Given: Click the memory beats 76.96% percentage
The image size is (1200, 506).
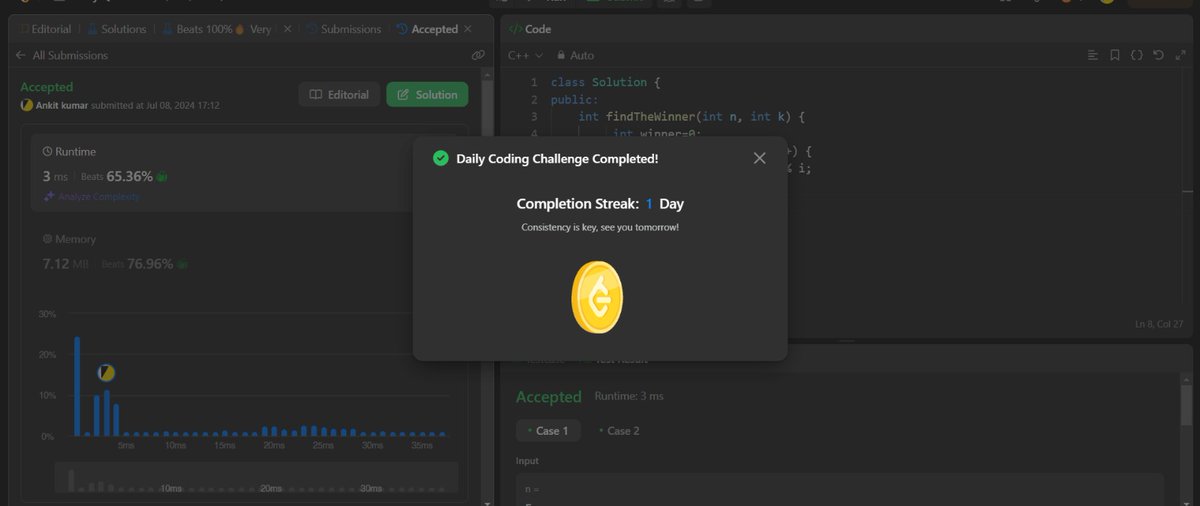Looking at the screenshot, I should coord(149,264).
